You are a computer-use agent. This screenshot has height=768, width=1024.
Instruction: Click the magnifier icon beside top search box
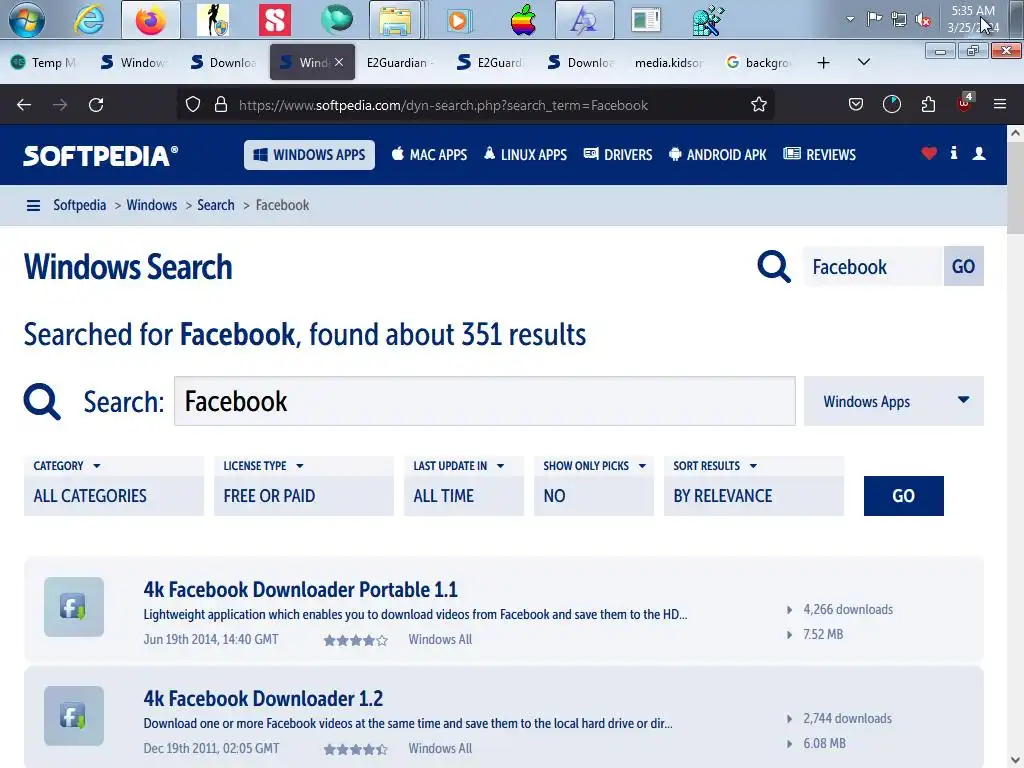coord(774,266)
